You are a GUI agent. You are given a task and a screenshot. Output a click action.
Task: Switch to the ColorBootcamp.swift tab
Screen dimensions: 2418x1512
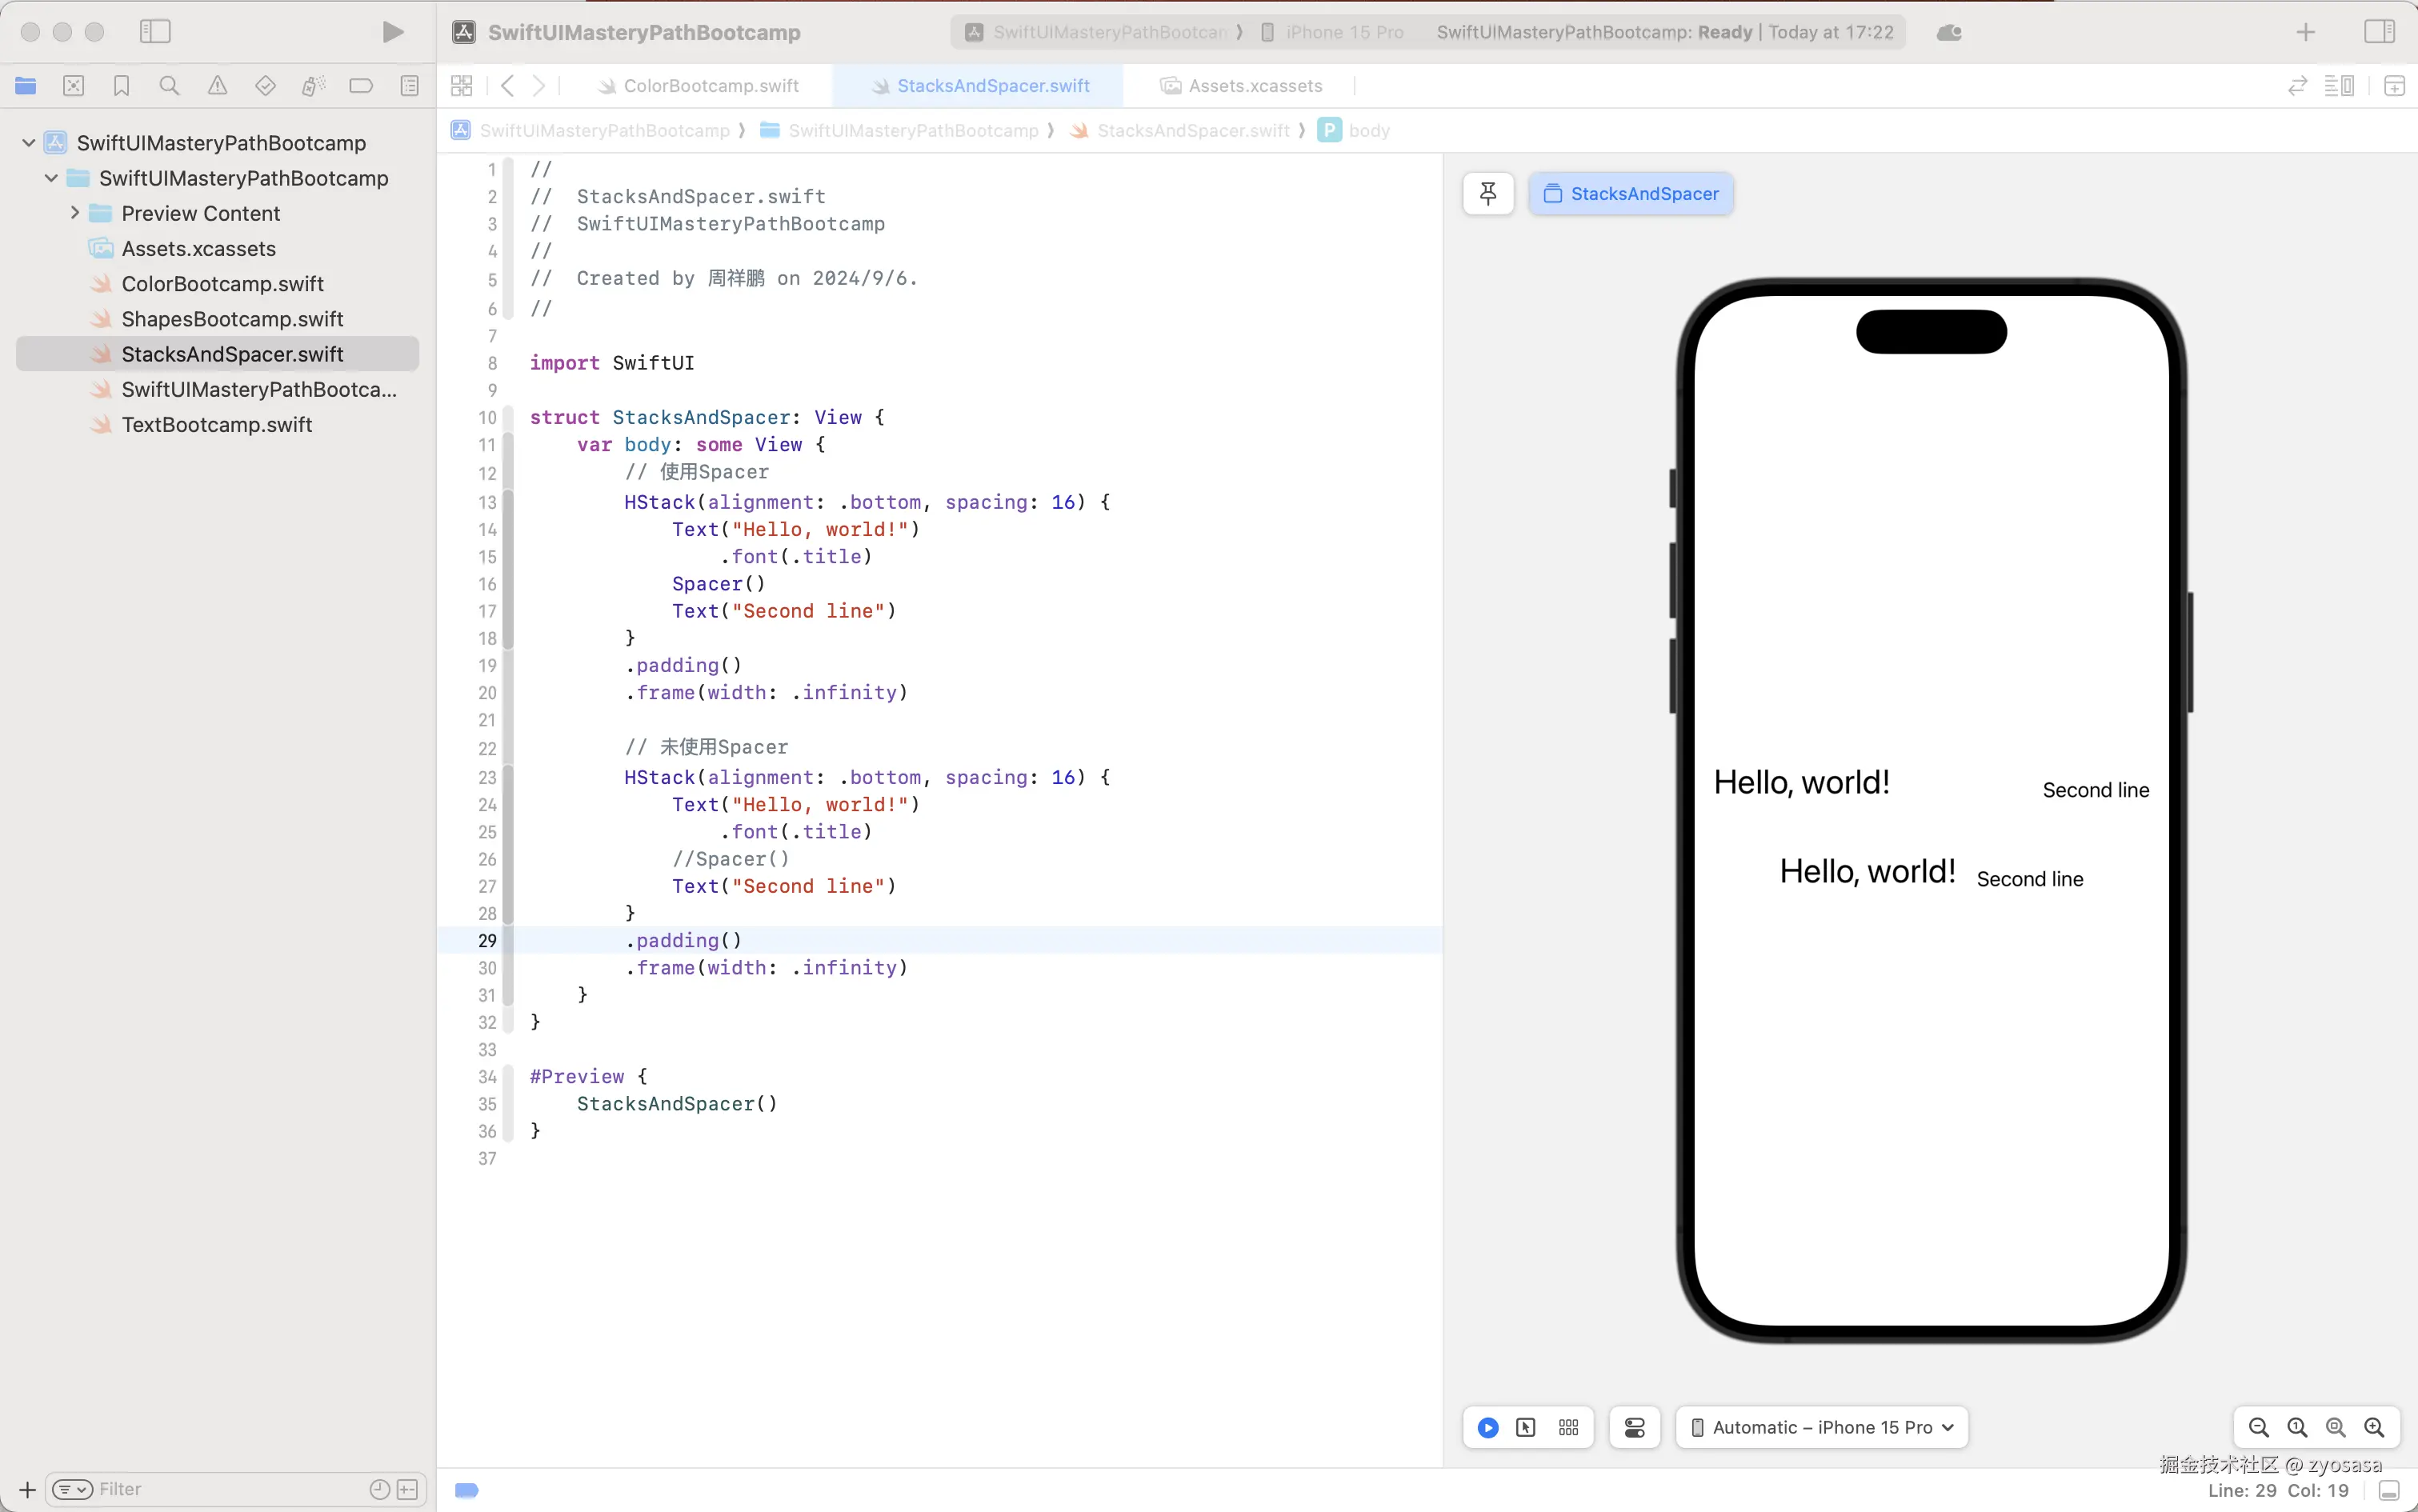710,86
